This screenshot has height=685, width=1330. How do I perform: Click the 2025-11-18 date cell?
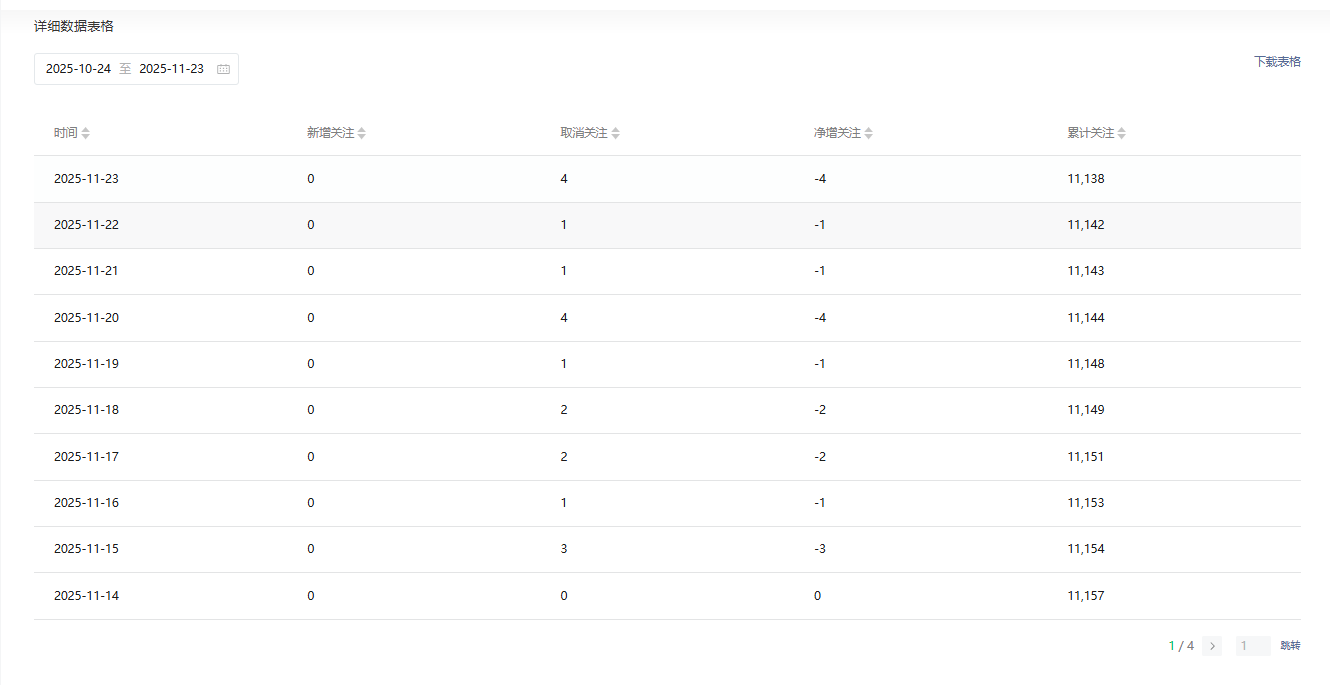pyautogui.click(x=86, y=410)
